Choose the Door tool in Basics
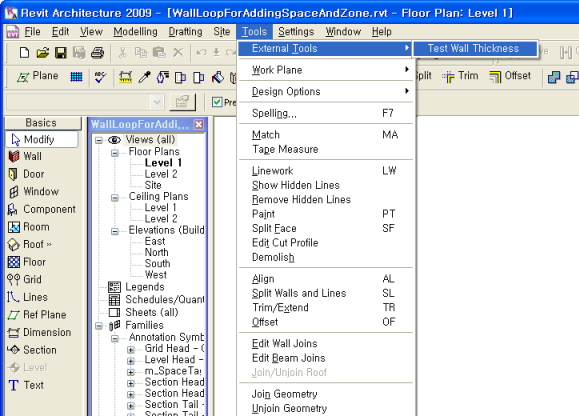 (x=26, y=174)
